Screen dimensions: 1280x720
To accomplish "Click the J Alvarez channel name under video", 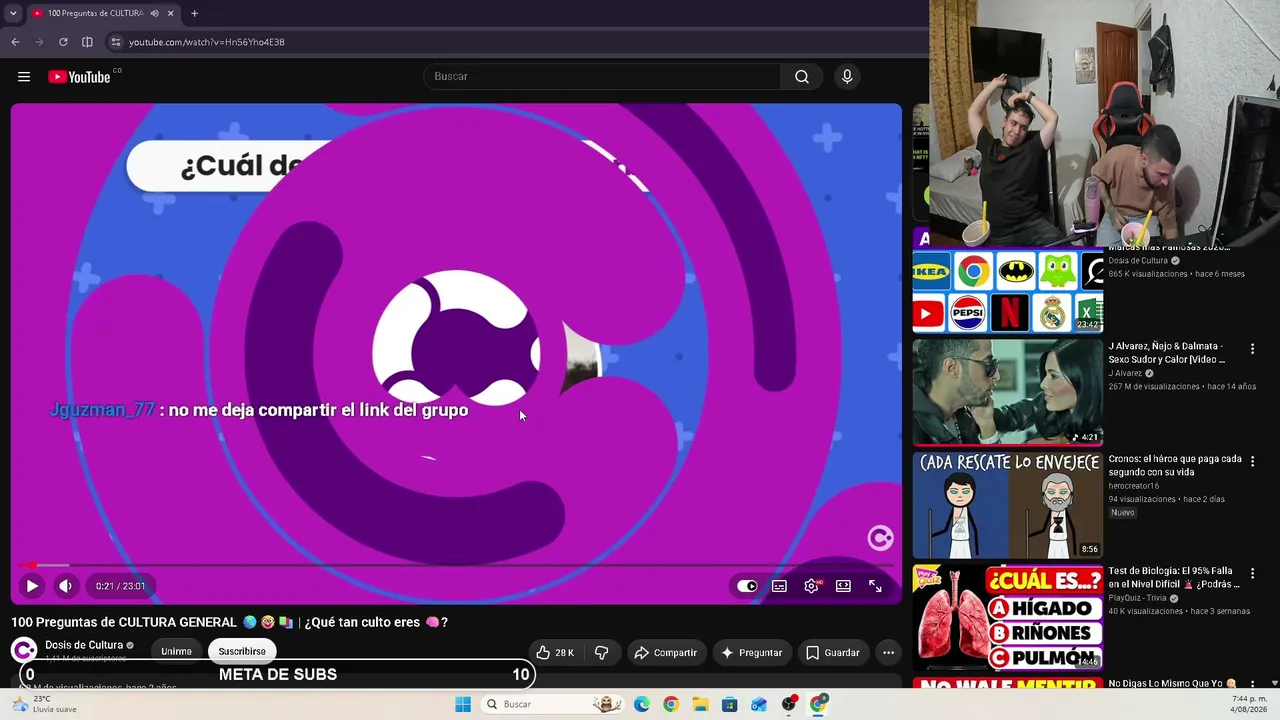I will click(1125, 373).
